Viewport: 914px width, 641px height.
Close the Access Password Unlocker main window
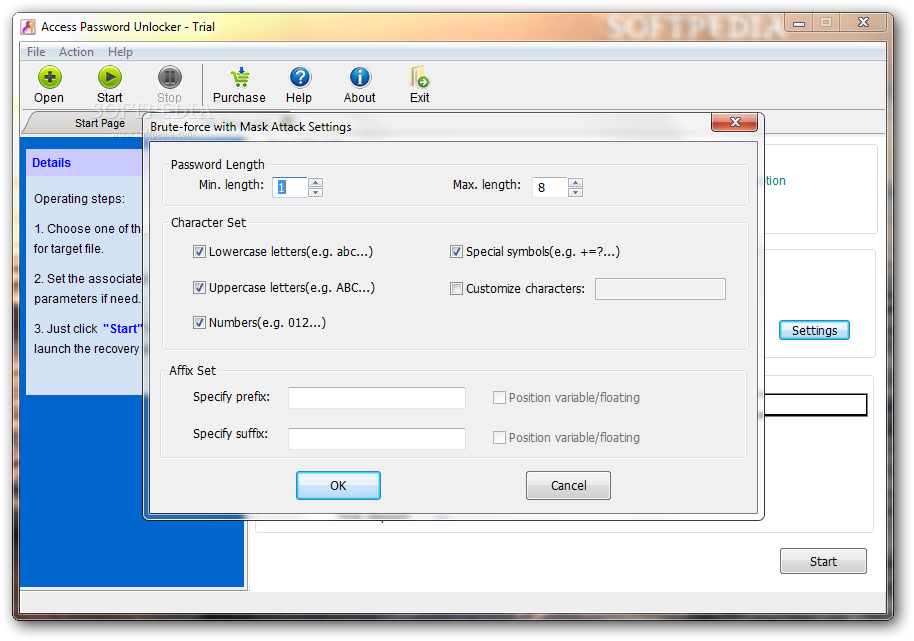[864, 23]
